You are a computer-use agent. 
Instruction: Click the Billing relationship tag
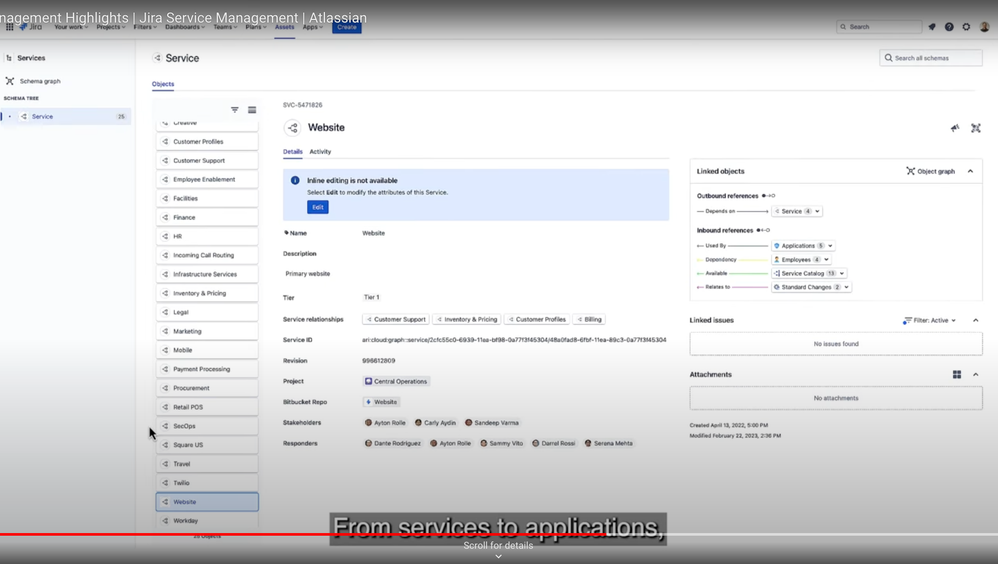coord(589,320)
